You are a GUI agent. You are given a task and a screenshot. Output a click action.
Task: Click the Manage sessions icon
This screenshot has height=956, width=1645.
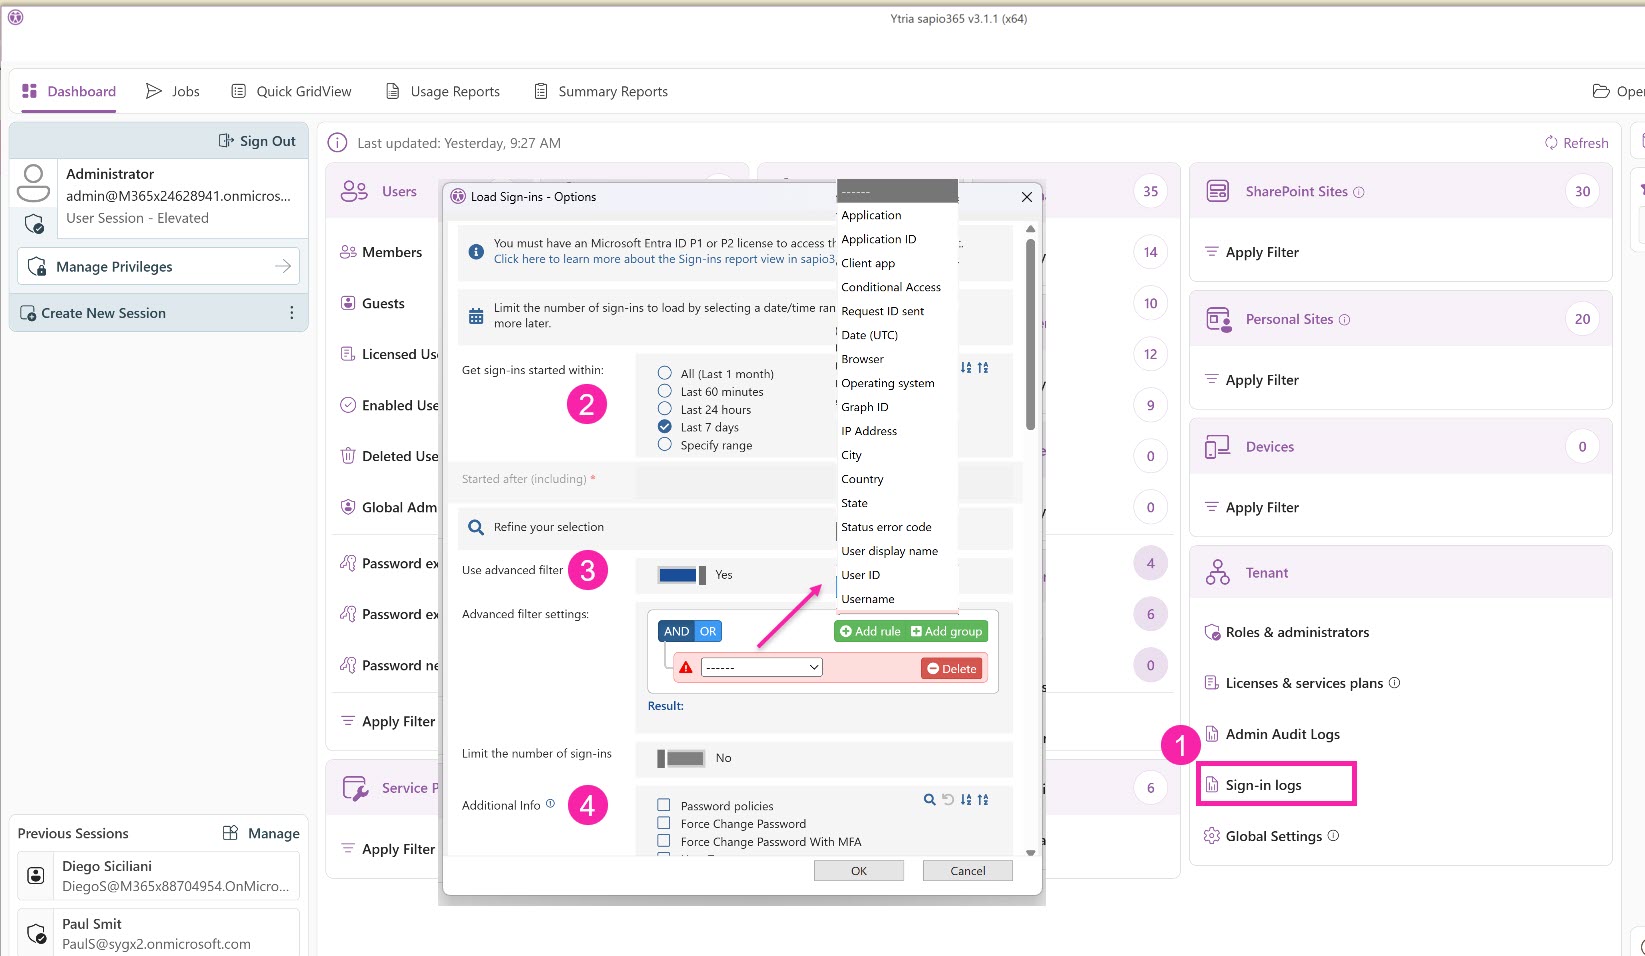pos(230,833)
